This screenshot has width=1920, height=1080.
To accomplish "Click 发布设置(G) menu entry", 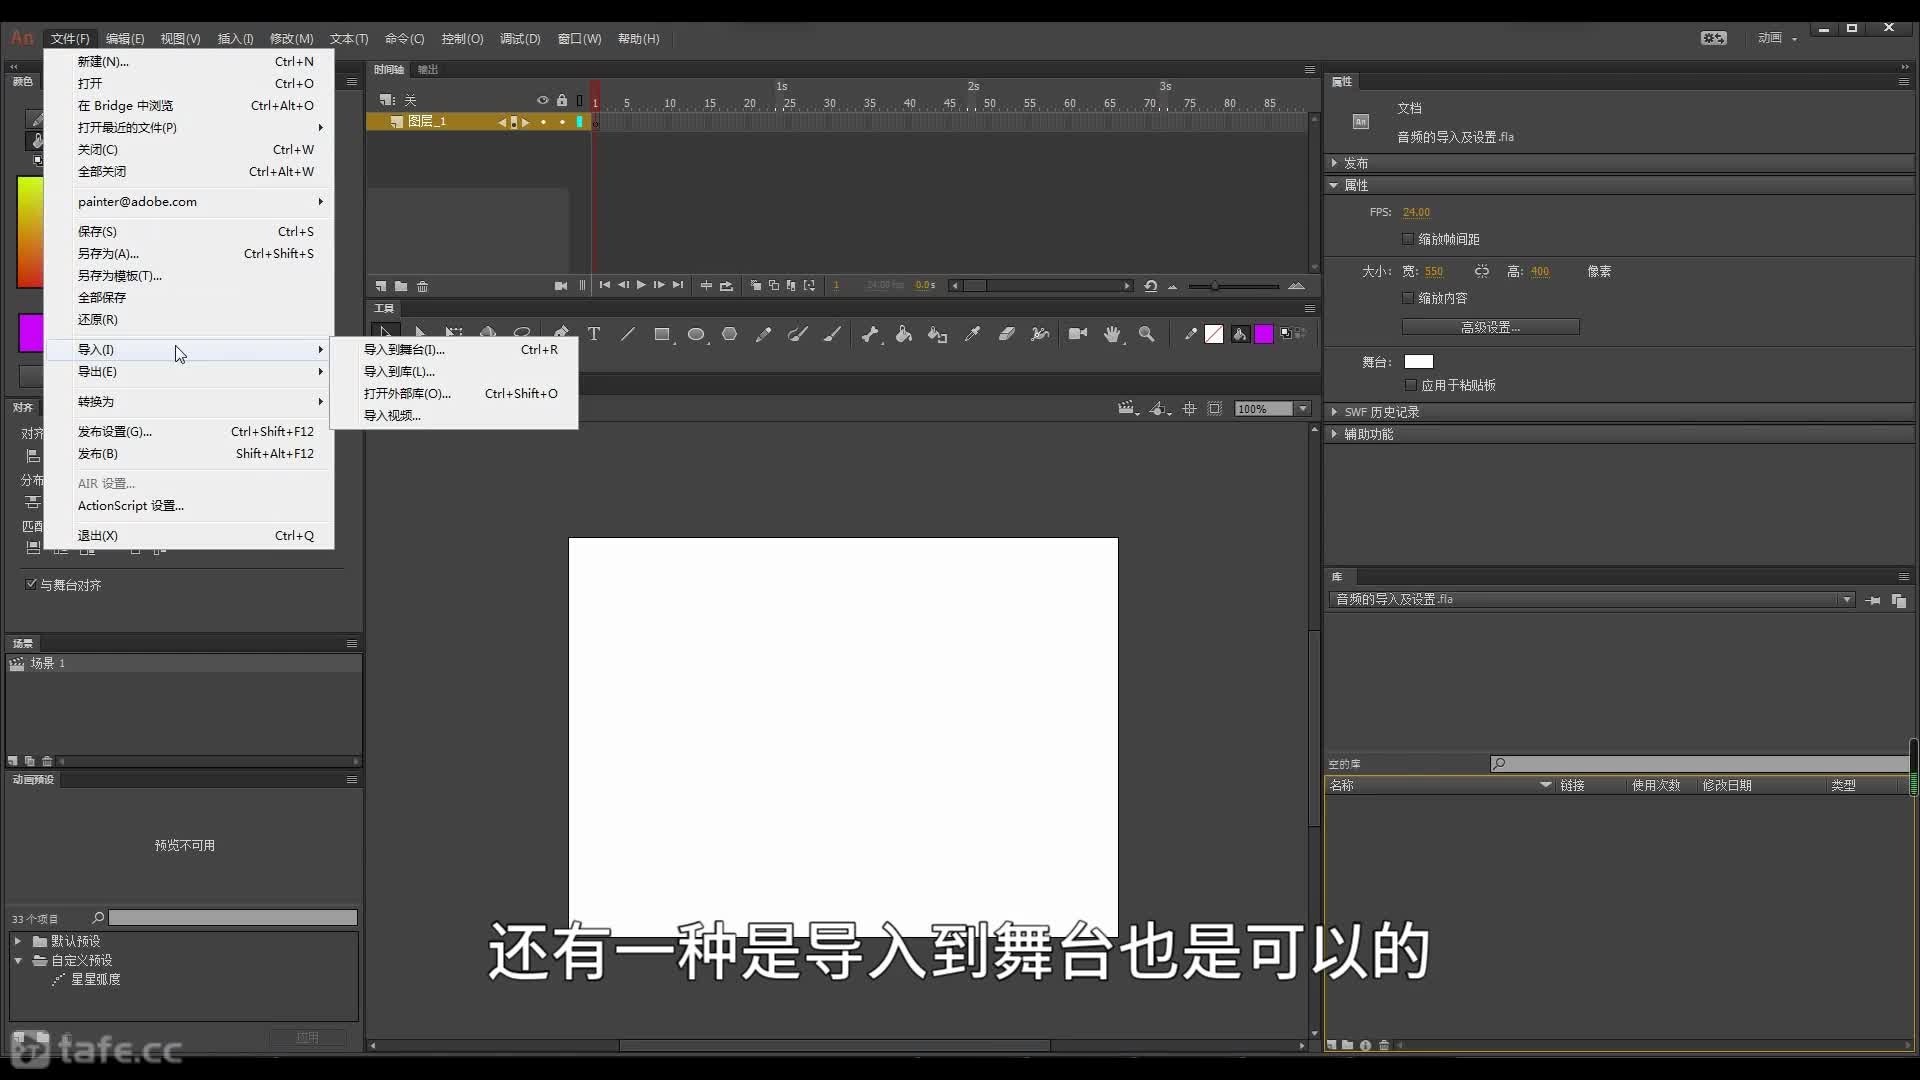I will coord(189,431).
